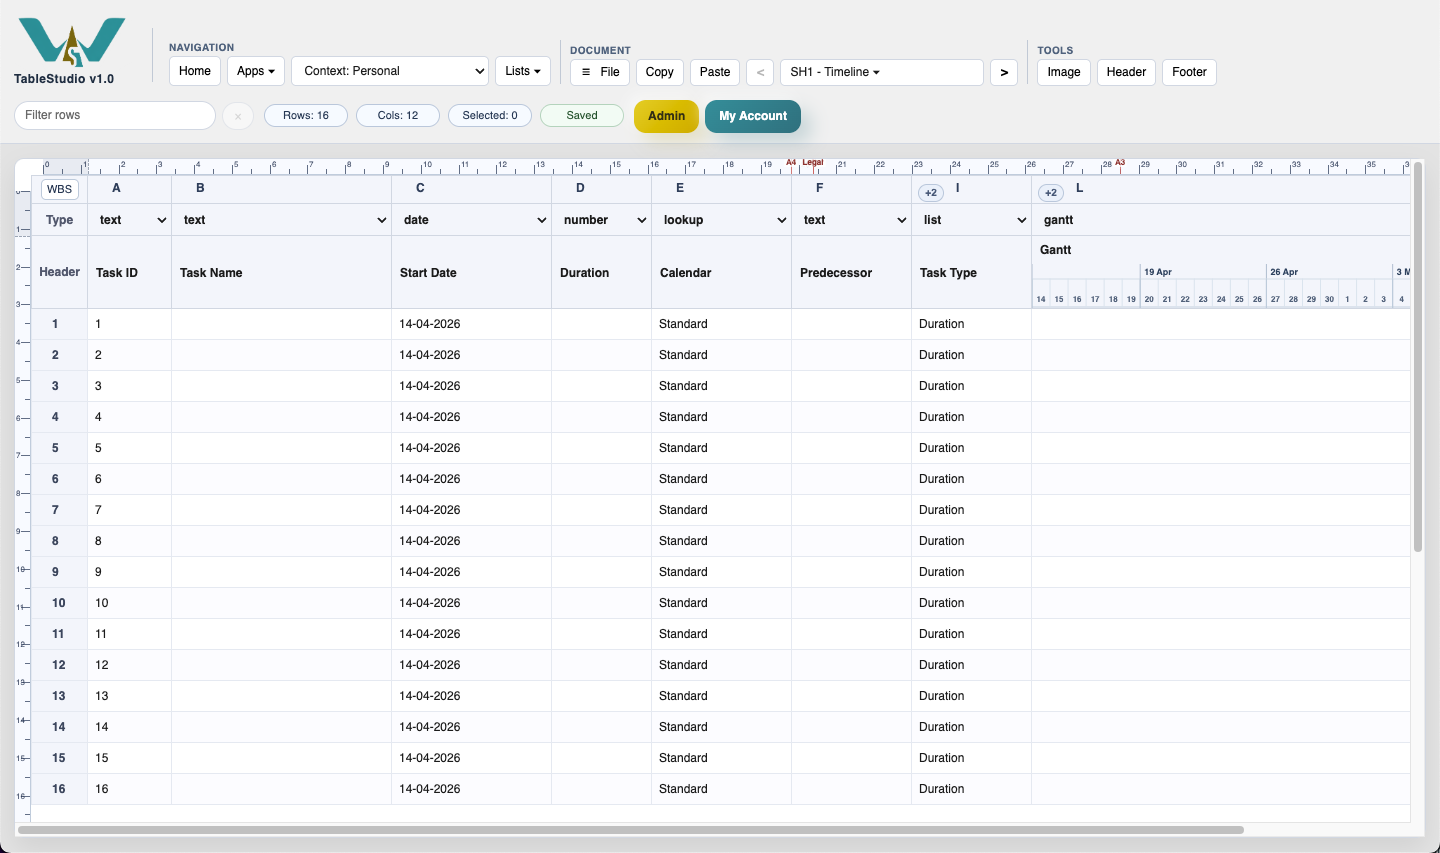Change column I list type dropdown
The image size is (1440, 853).
click(x=971, y=220)
